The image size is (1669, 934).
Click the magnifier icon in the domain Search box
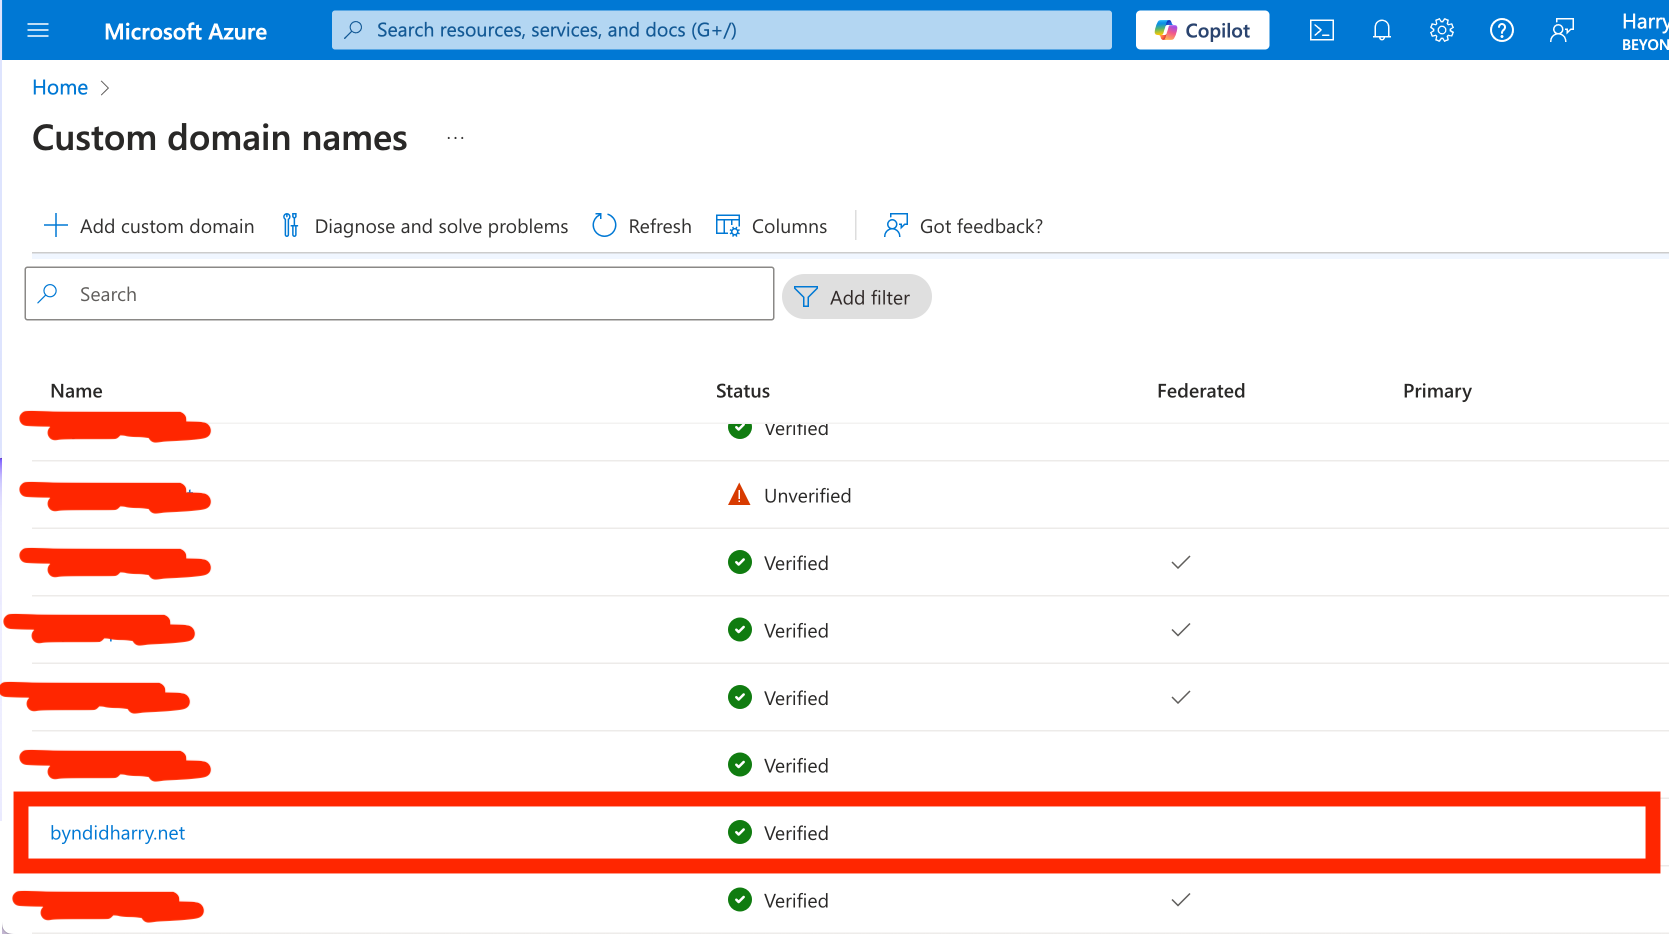pyautogui.click(x=47, y=294)
